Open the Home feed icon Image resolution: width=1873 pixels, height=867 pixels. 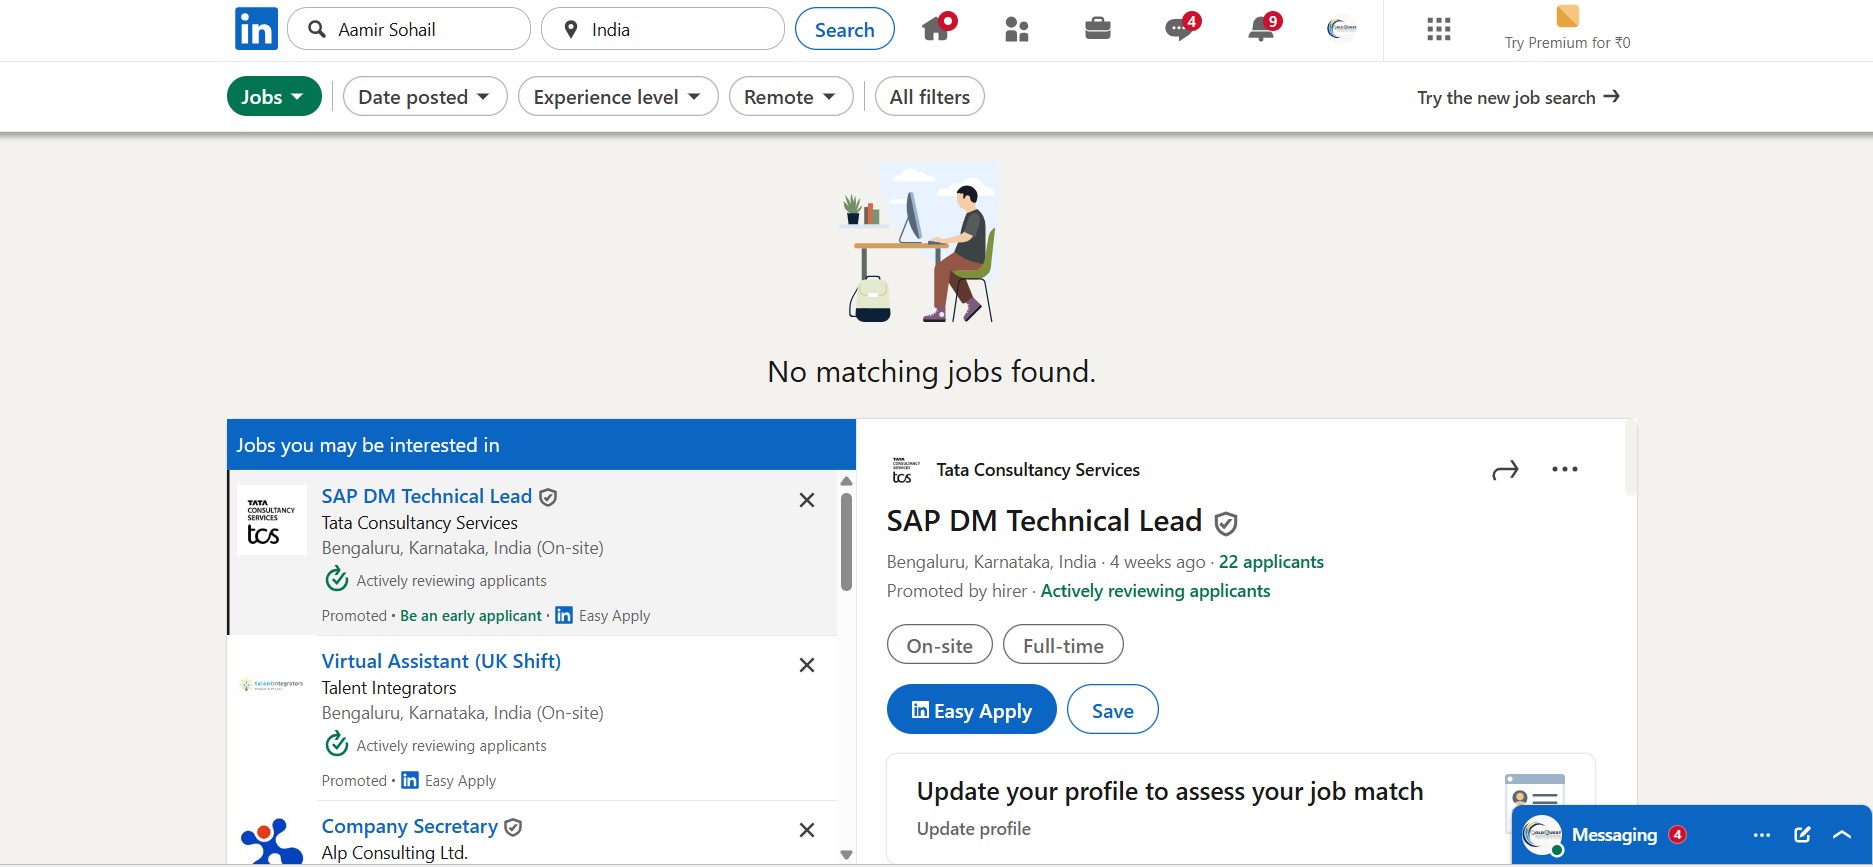[936, 29]
